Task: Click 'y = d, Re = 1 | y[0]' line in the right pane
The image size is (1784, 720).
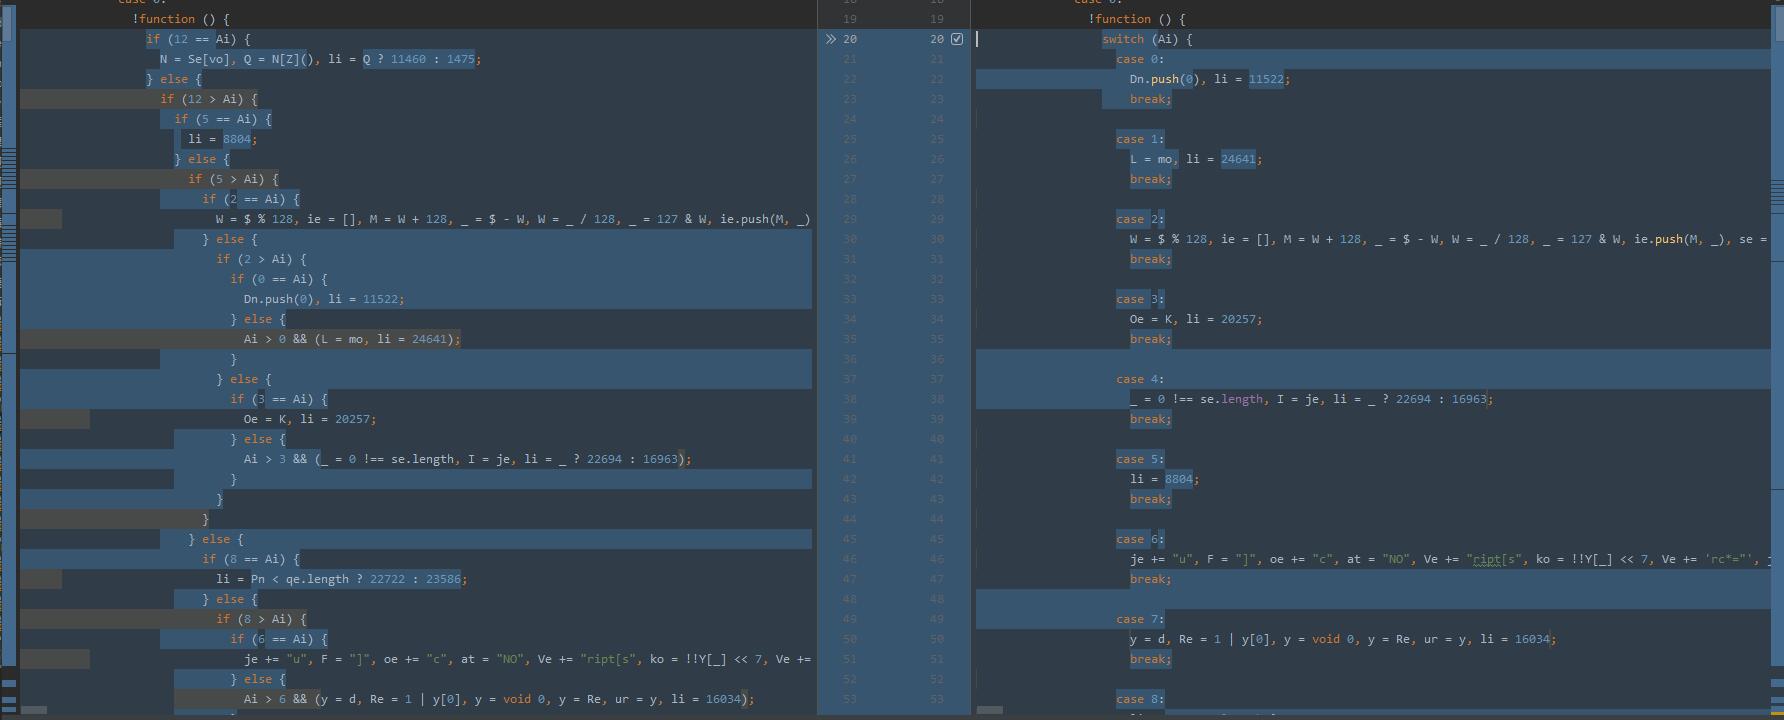Action: pos(1344,639)
